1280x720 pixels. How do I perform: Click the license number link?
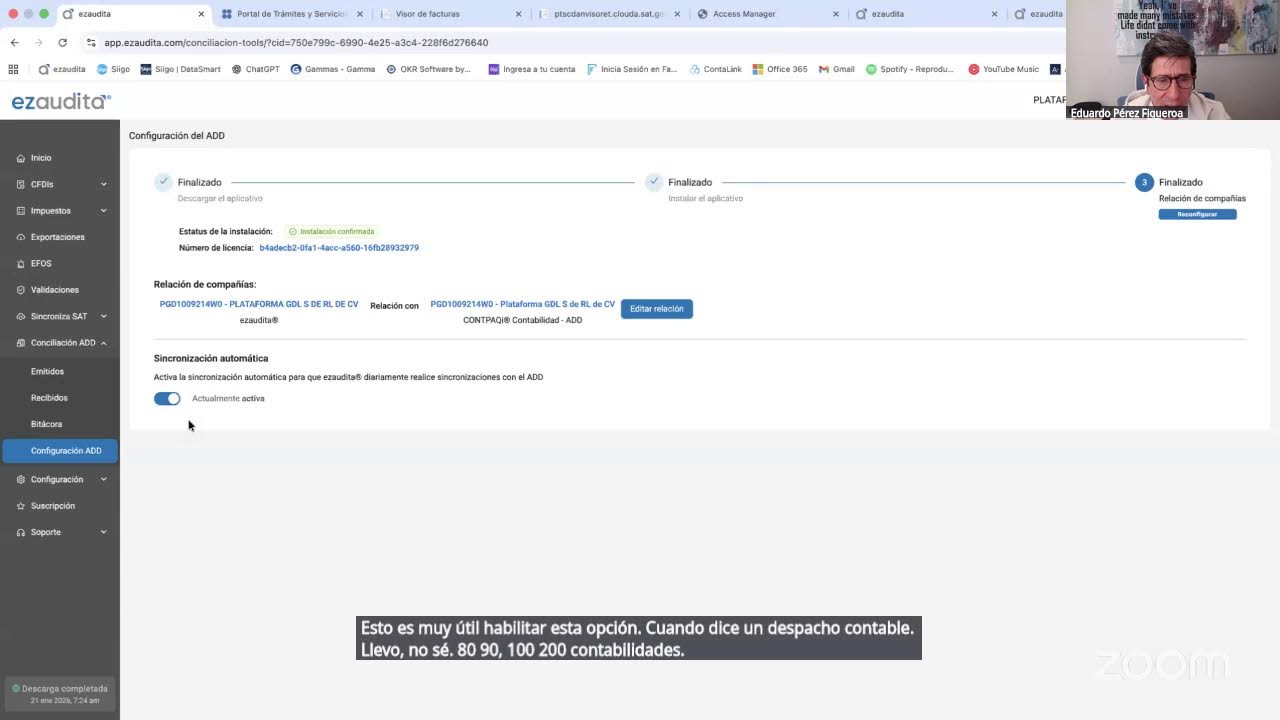pyautogui.click(x=339, y=248)
